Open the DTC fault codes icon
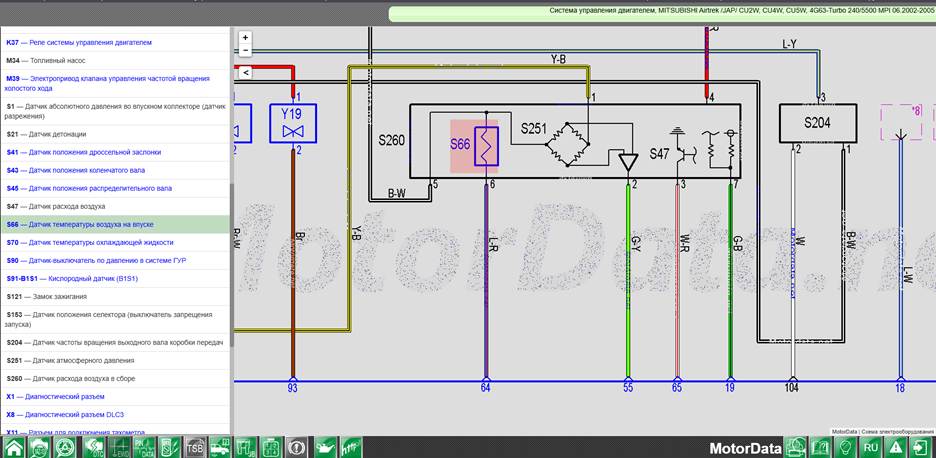This screenshot has height=458, width=936. pyautogui.click(x=94, y=447)
